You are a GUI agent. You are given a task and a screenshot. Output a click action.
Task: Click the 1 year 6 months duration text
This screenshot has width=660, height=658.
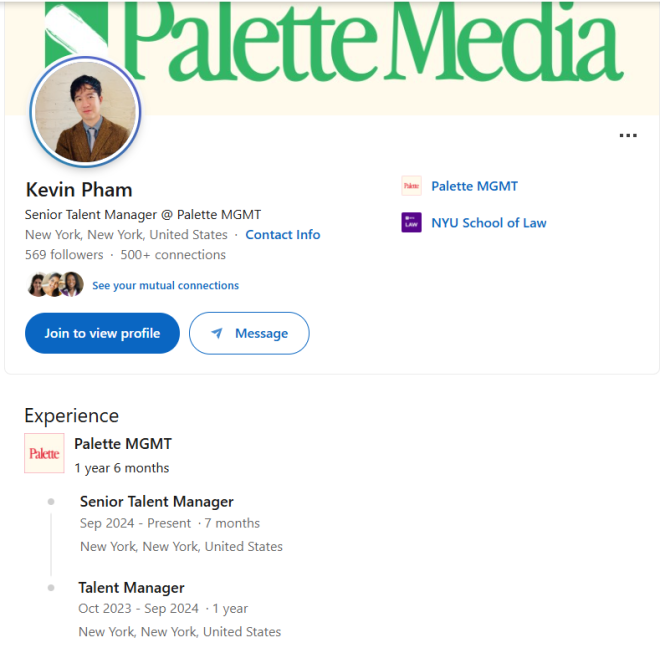point(122,468)
